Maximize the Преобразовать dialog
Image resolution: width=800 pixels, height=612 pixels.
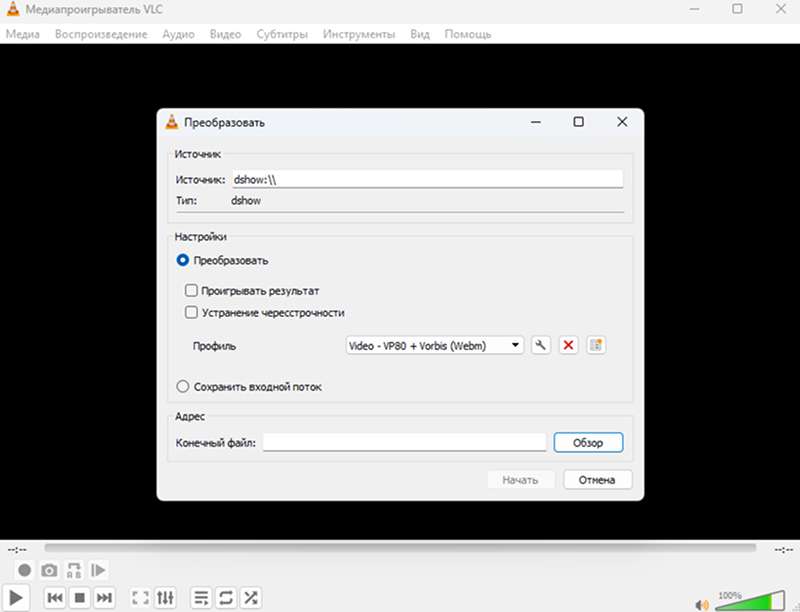tap(579, 122)
